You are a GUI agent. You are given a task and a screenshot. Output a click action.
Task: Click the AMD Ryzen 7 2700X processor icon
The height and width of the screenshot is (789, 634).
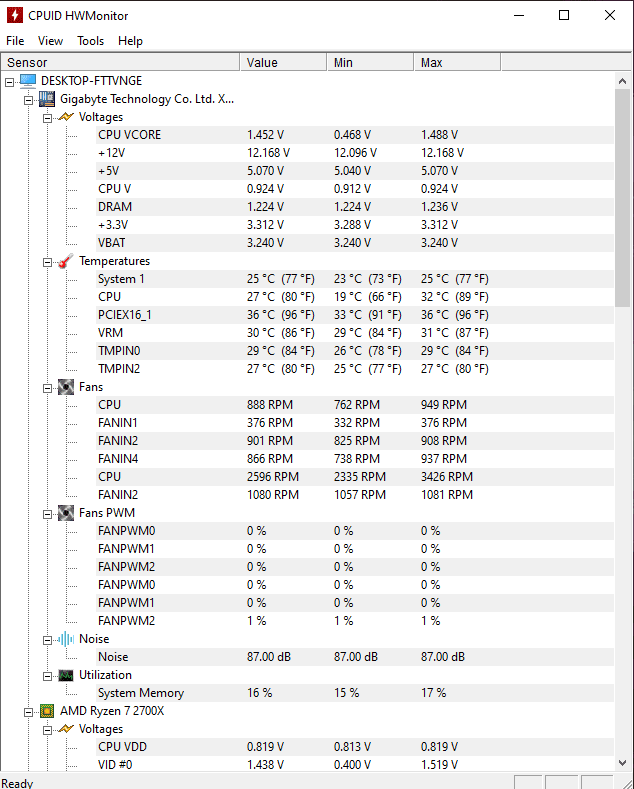pos(47,711)
